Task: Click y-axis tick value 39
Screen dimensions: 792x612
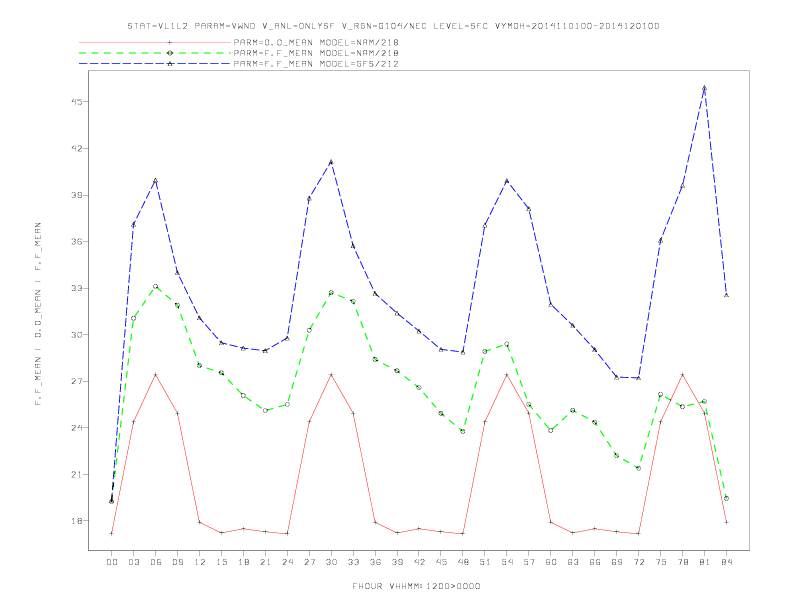Action: click(x=76, y=195)
